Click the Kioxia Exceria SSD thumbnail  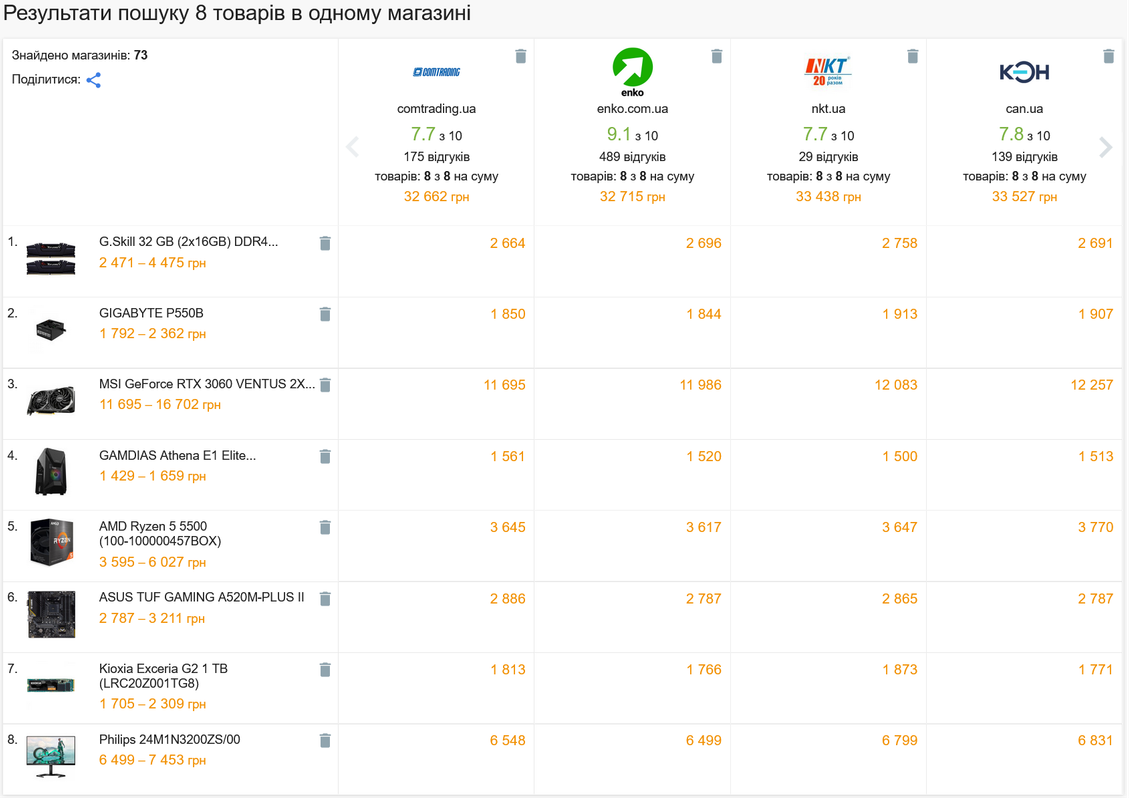tap(51, 685)
